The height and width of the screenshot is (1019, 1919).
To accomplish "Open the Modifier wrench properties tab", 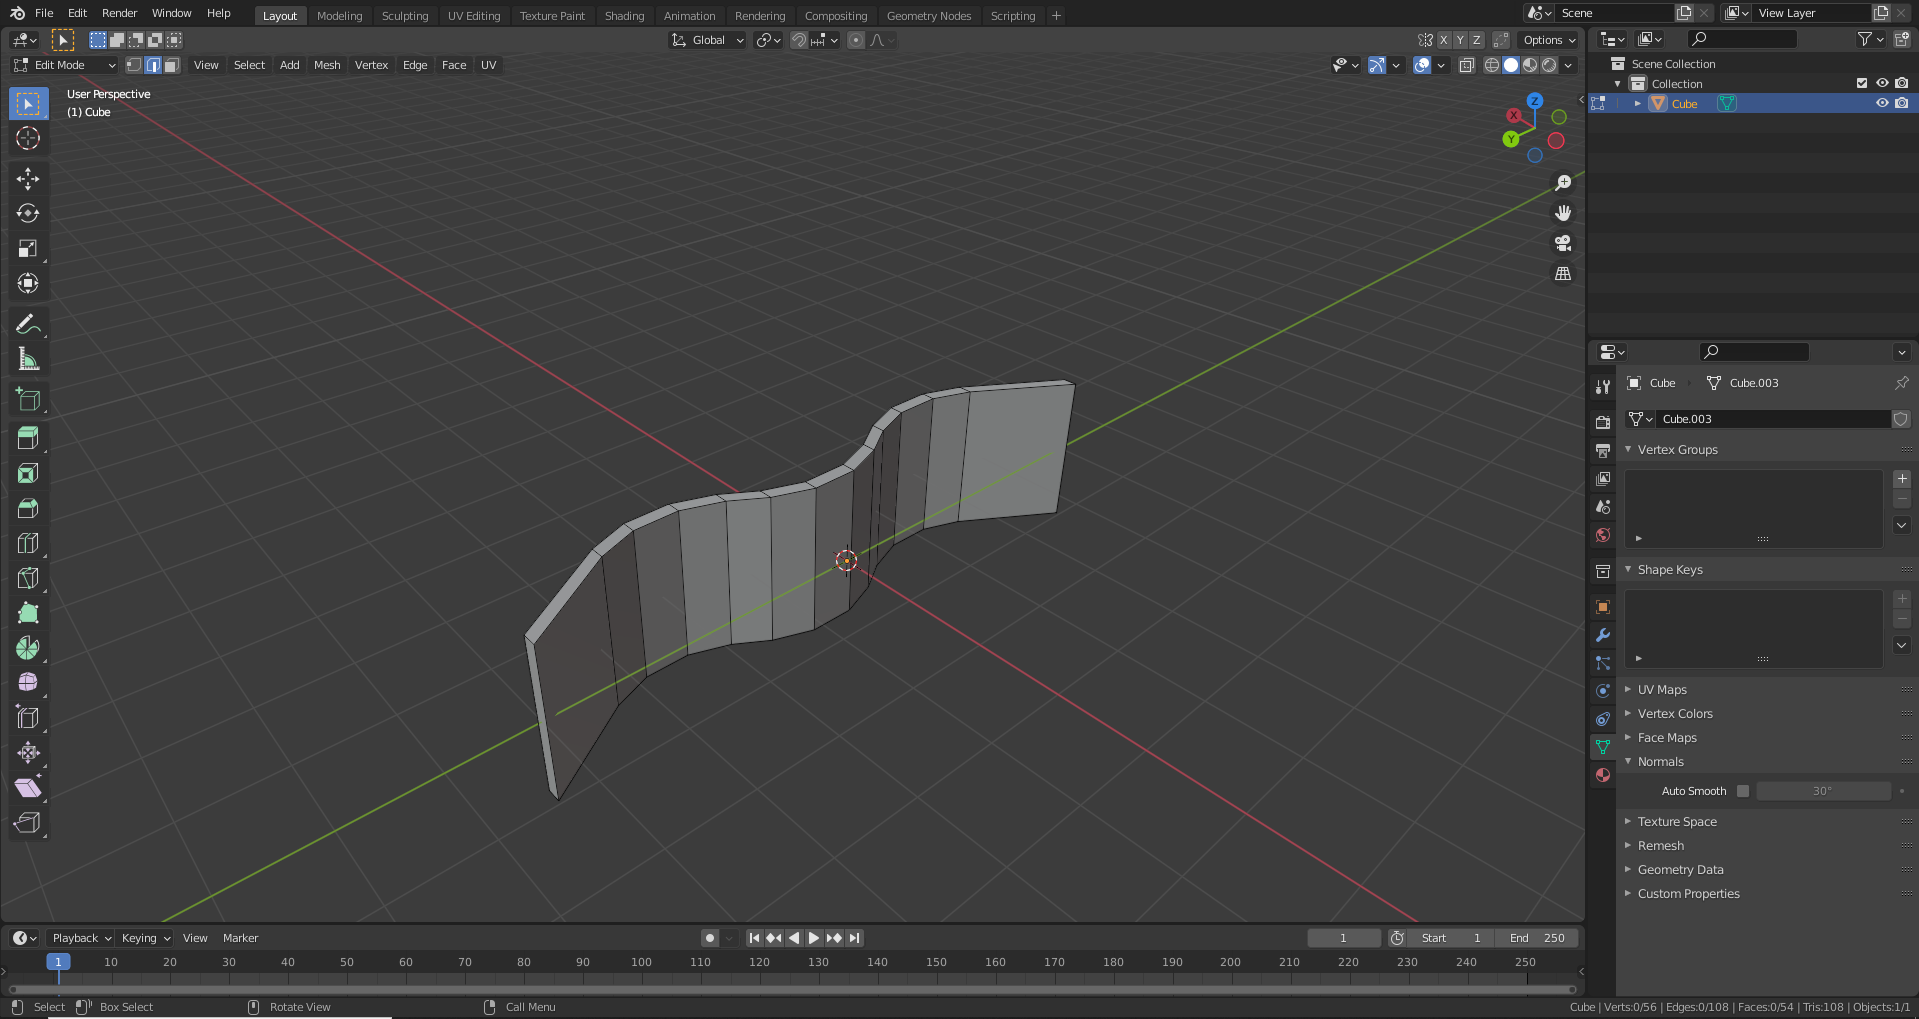I will click(1603, 635).
